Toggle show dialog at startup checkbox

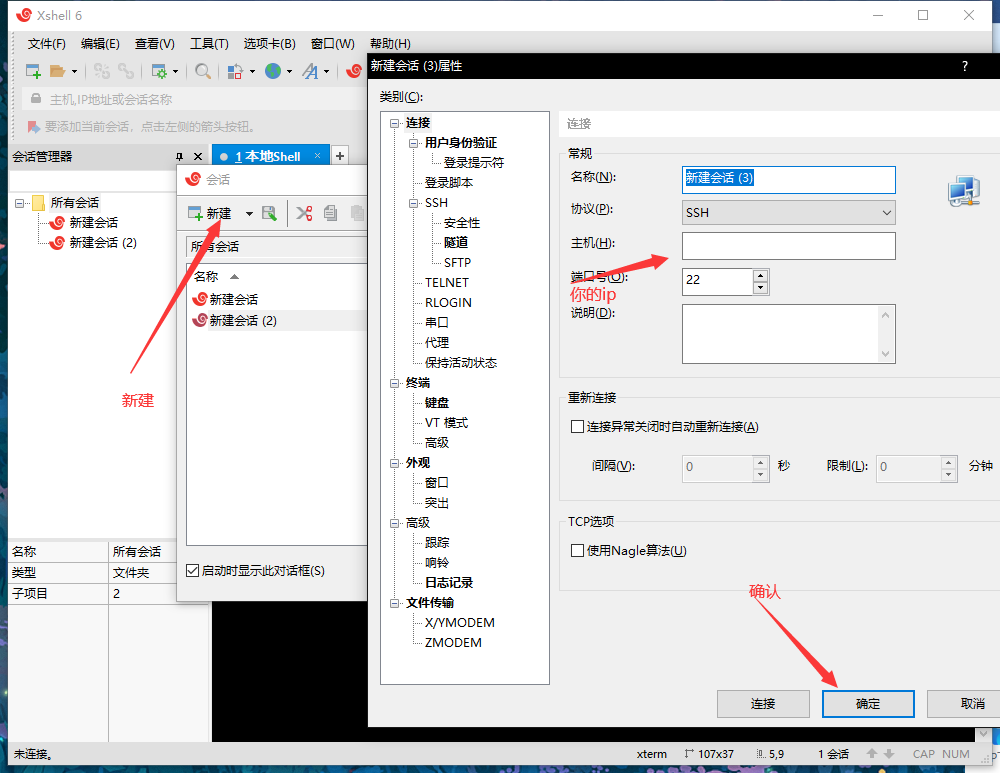pyautogui.click(x=192, y=571)
